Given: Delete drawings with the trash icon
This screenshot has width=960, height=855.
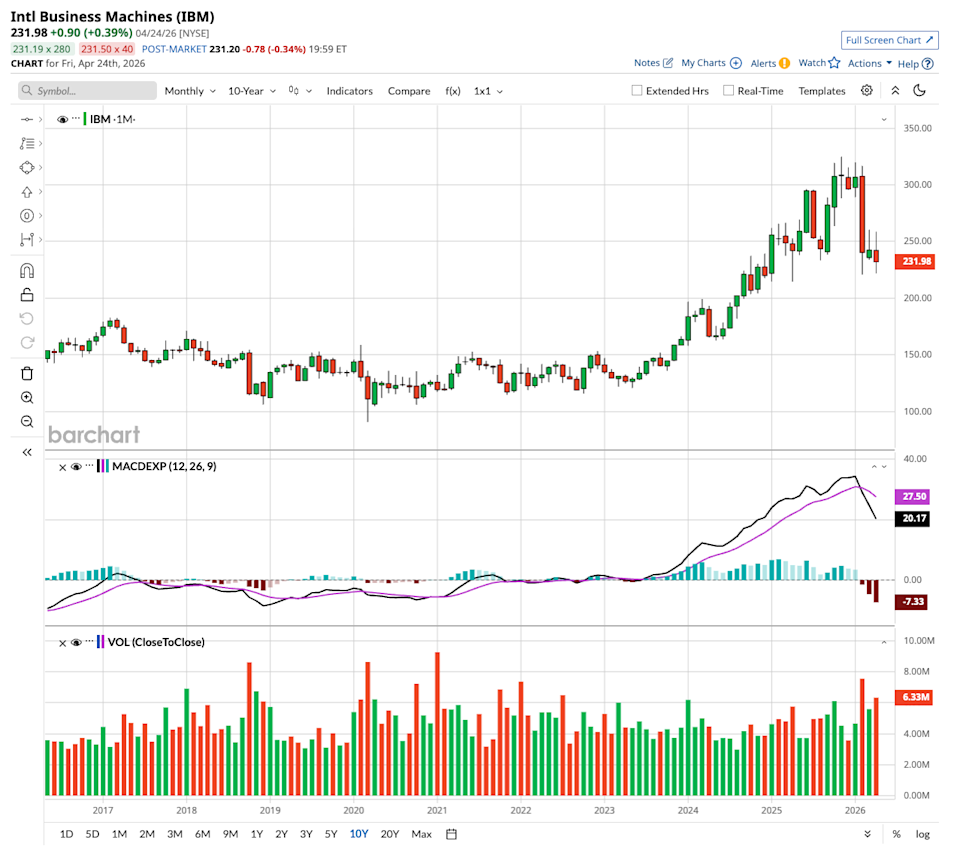Looking at the screenshot, I should pos(27,373).
